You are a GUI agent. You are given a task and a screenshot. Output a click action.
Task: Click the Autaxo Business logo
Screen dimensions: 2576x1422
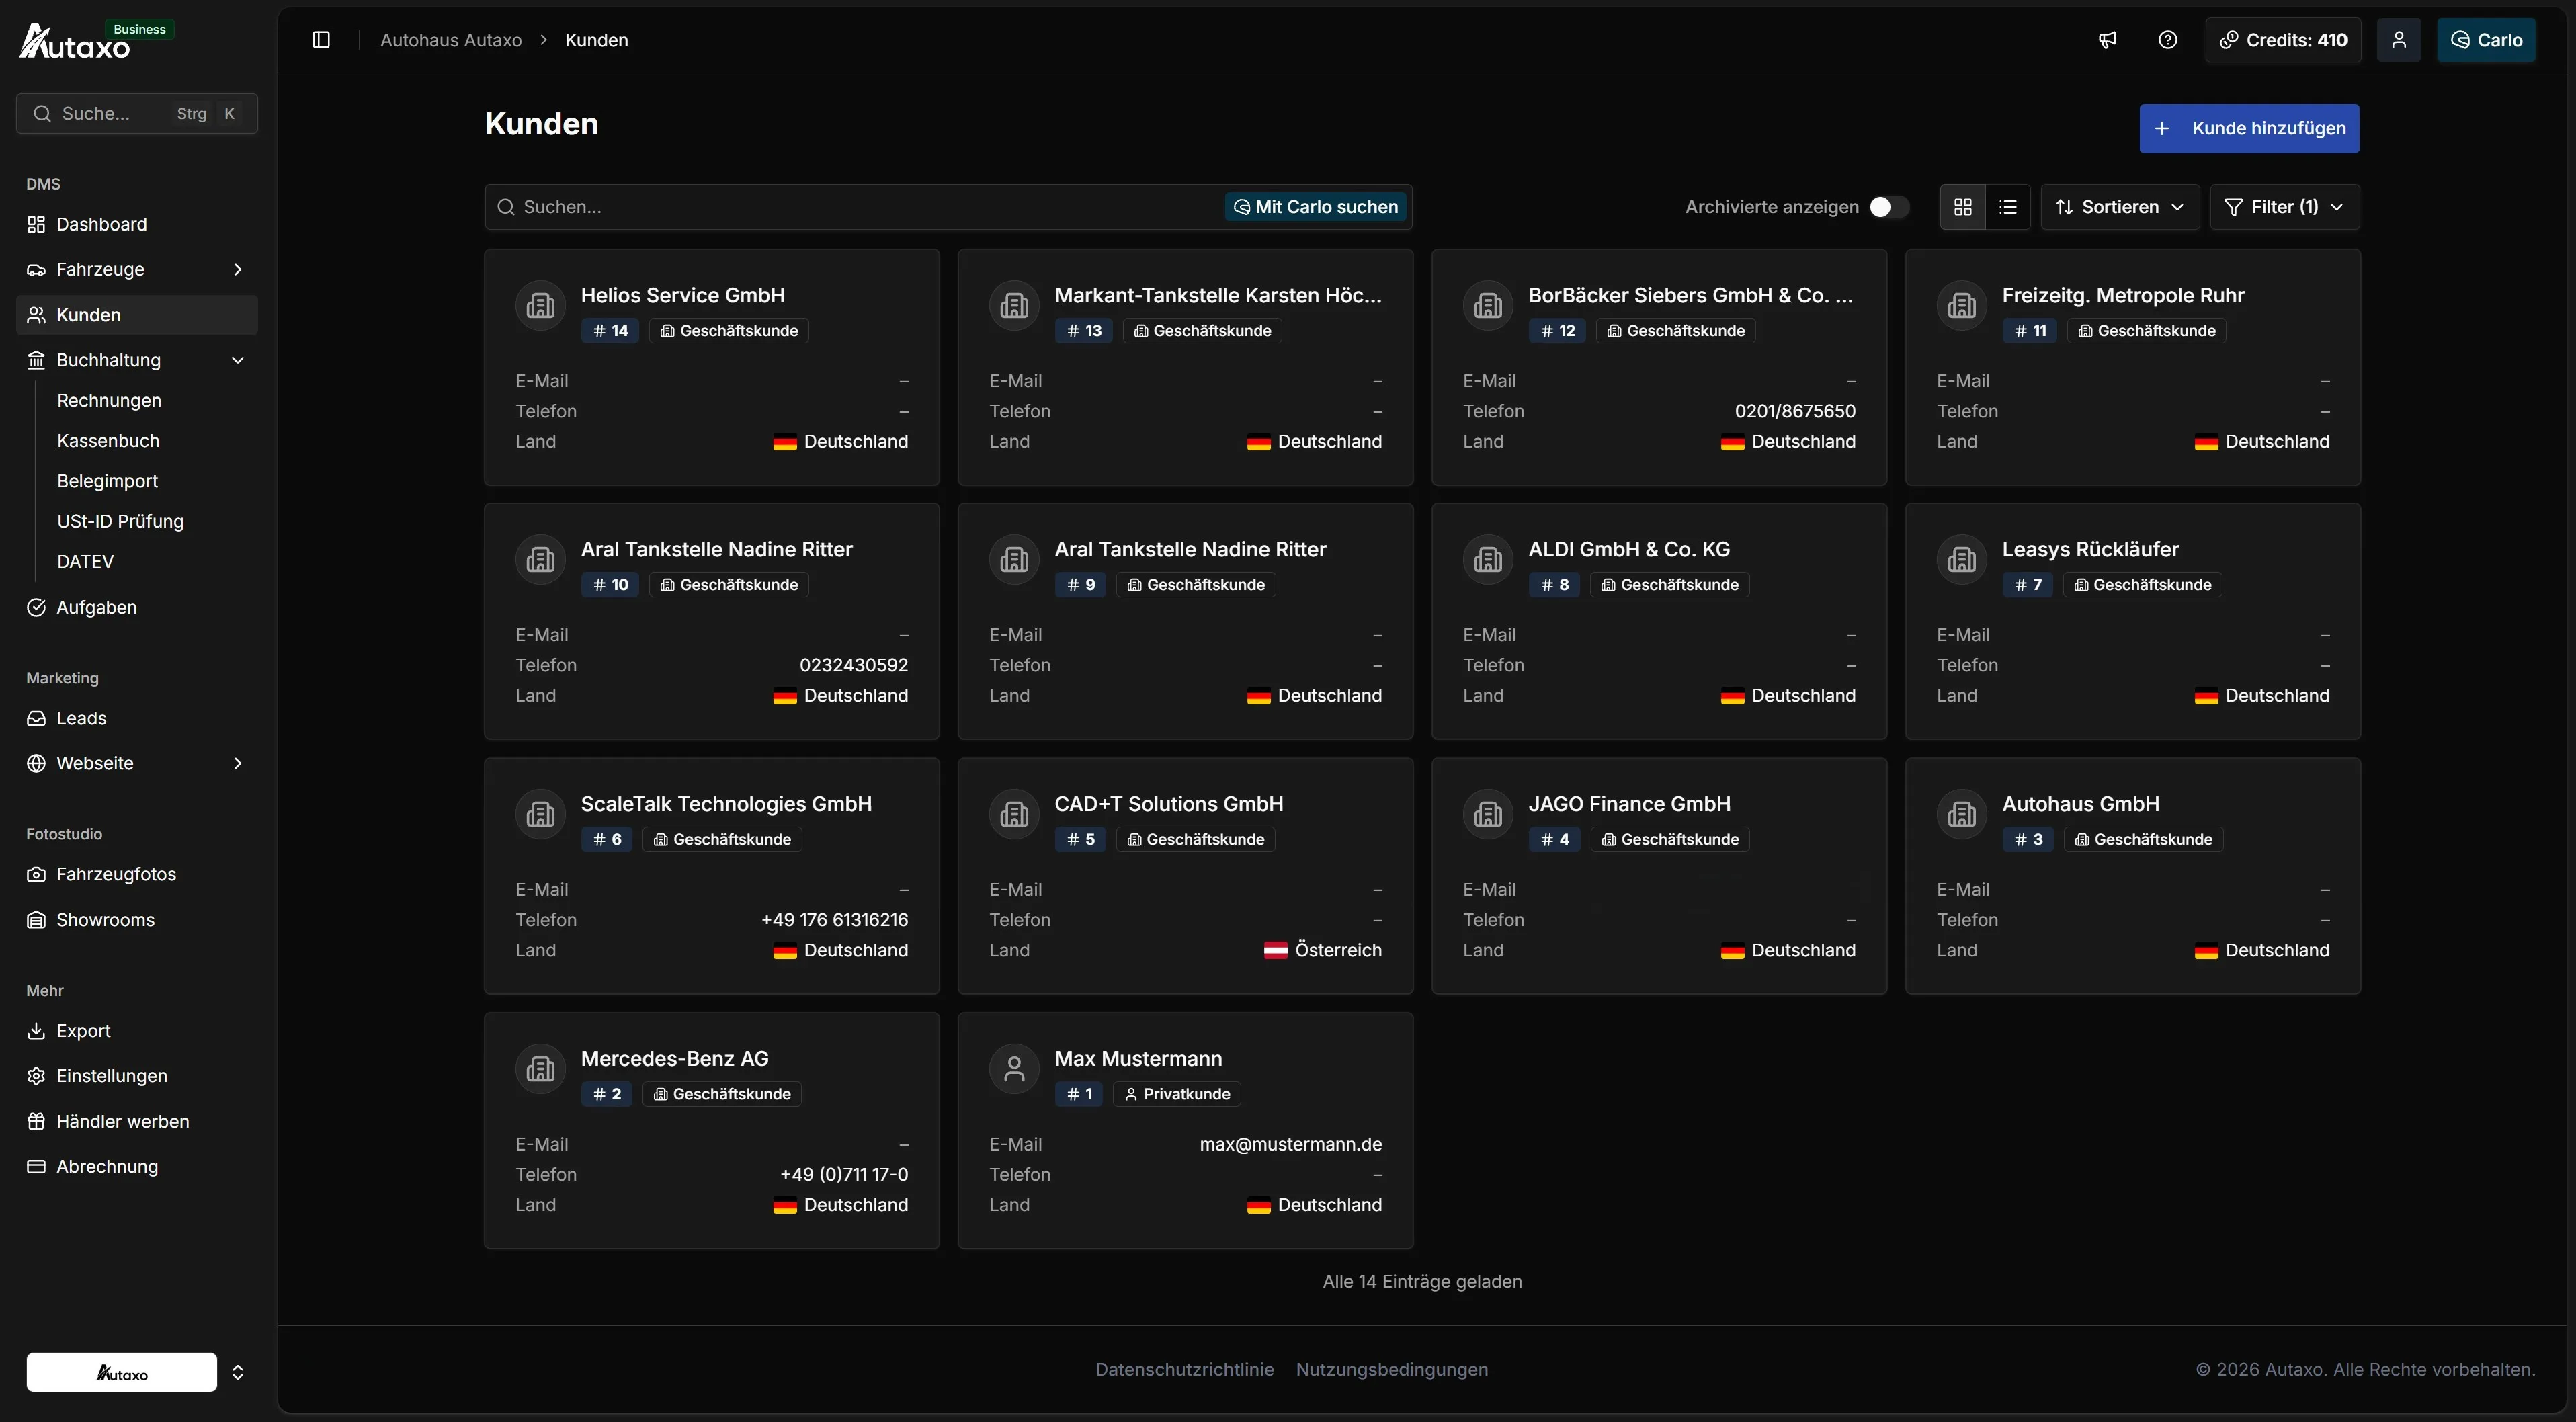click(x=96, y=41)
